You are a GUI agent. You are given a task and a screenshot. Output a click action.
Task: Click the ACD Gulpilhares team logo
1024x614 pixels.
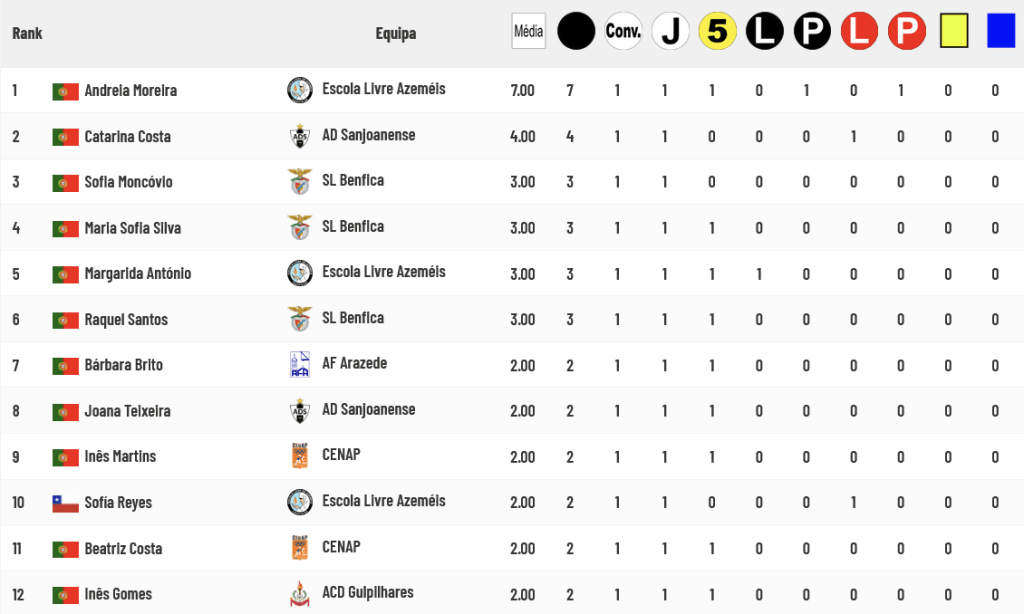click(300, 594)
